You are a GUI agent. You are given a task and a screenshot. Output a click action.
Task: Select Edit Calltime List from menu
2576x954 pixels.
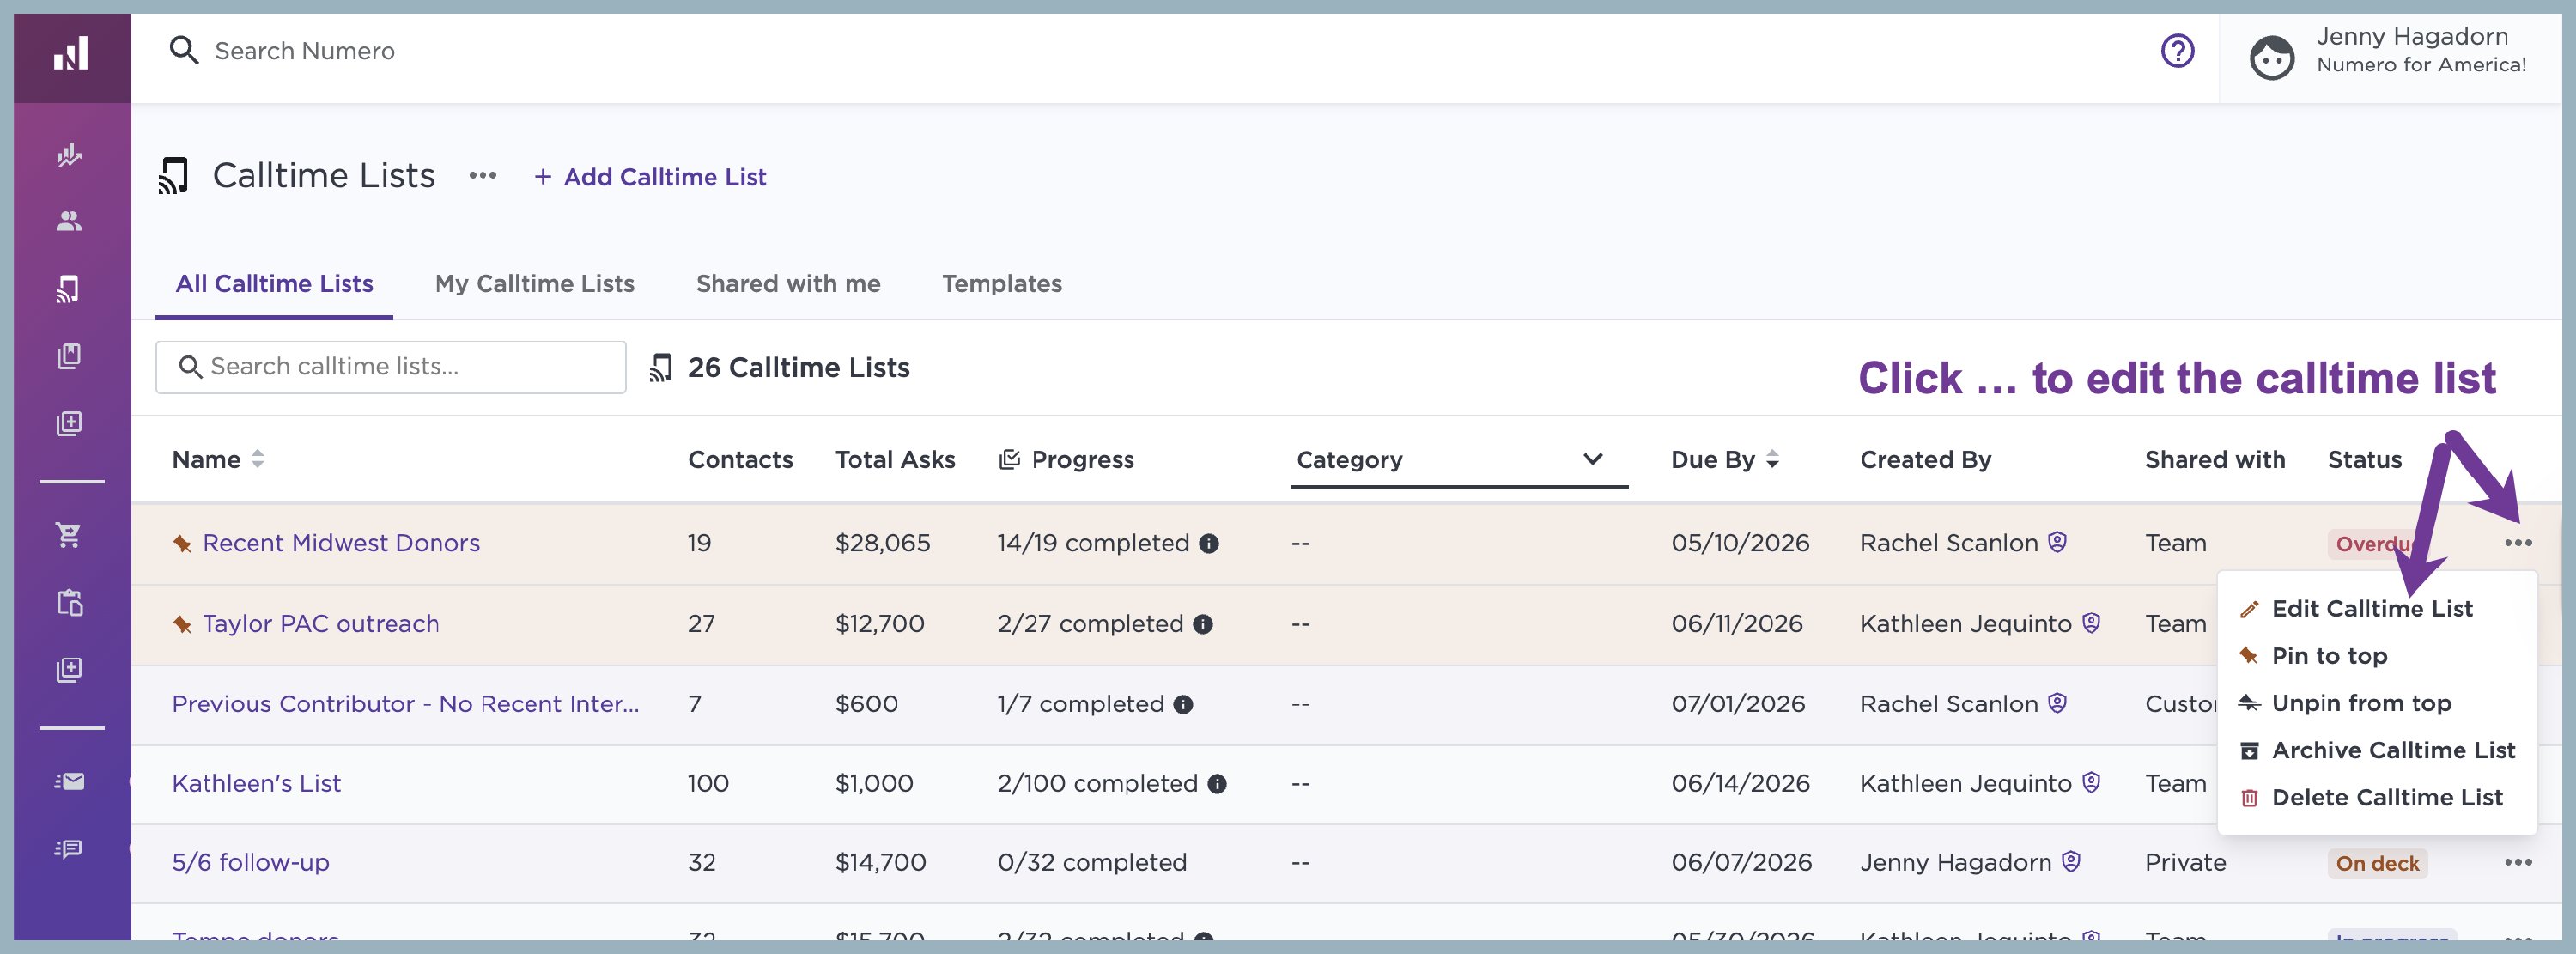pos(2371,609)
